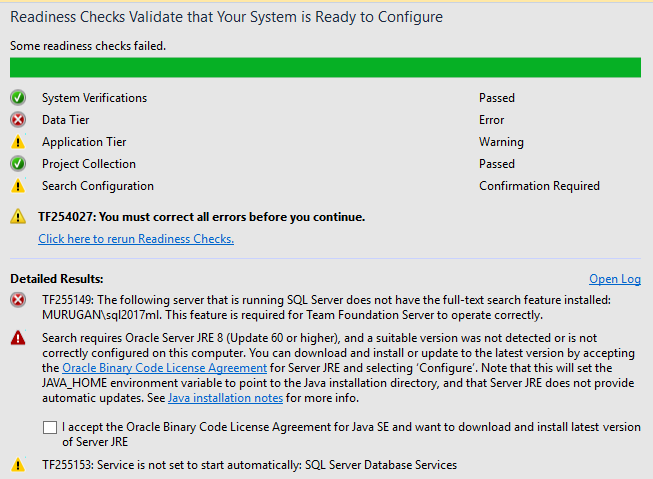Click the green readiness progress bar
653x479 pixels.
pyautogui.click(x=325, y=67)
